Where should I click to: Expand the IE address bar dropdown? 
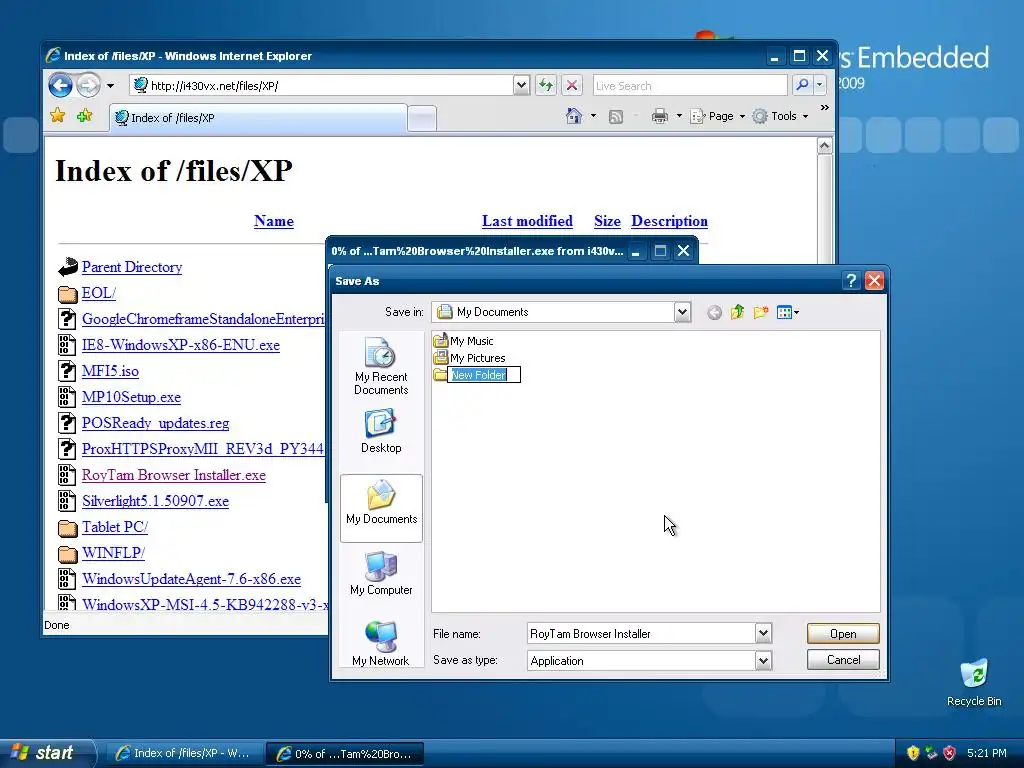click(520, 85)
